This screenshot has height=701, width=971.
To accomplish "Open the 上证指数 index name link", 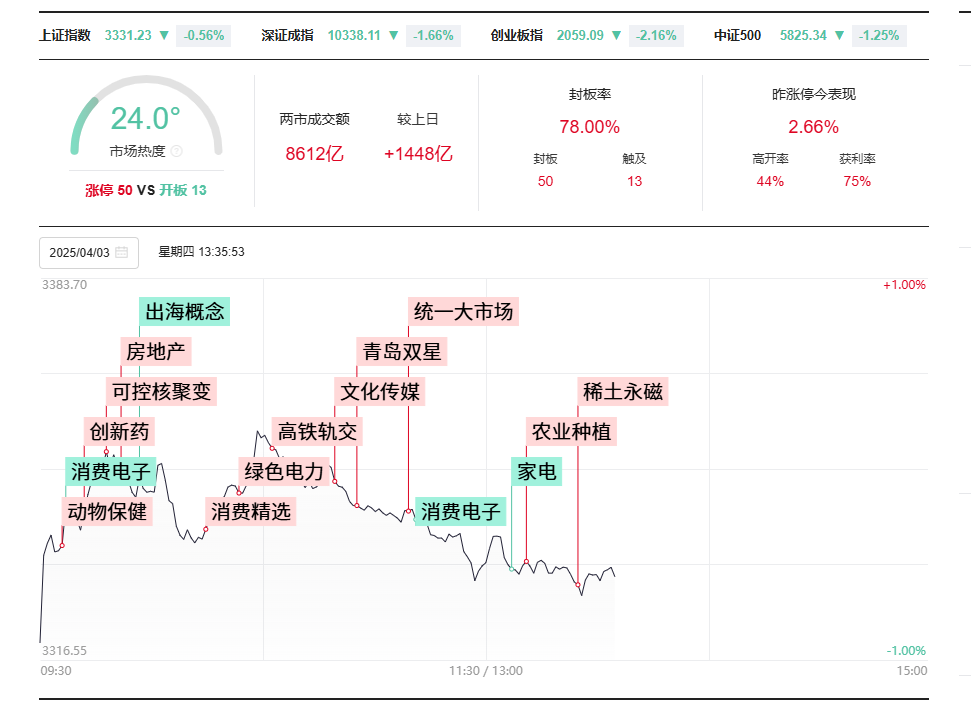I will (x=65, y=35).
